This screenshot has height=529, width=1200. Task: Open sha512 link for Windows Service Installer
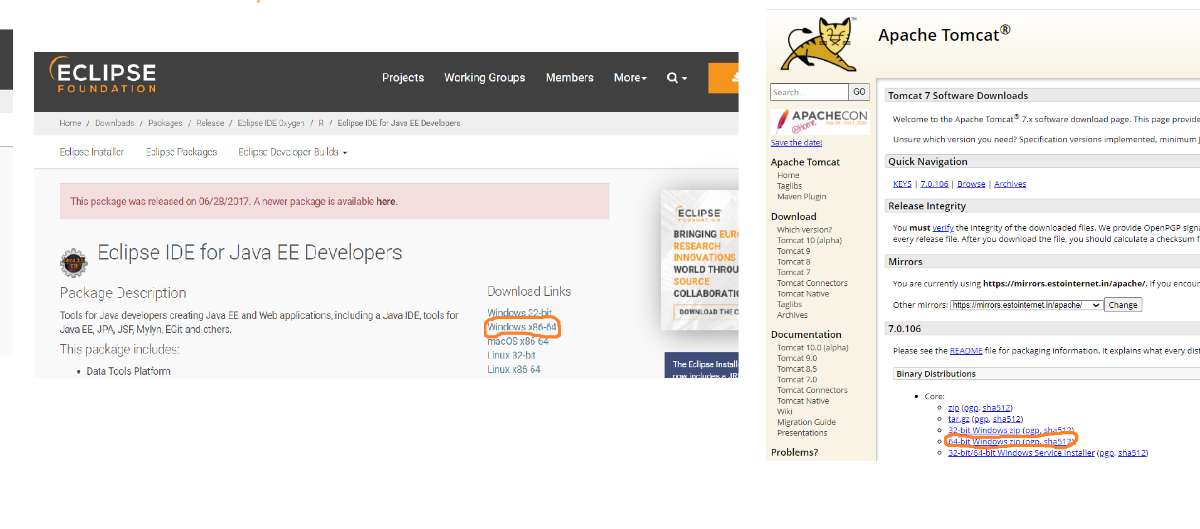click(x=1132, y=453)
